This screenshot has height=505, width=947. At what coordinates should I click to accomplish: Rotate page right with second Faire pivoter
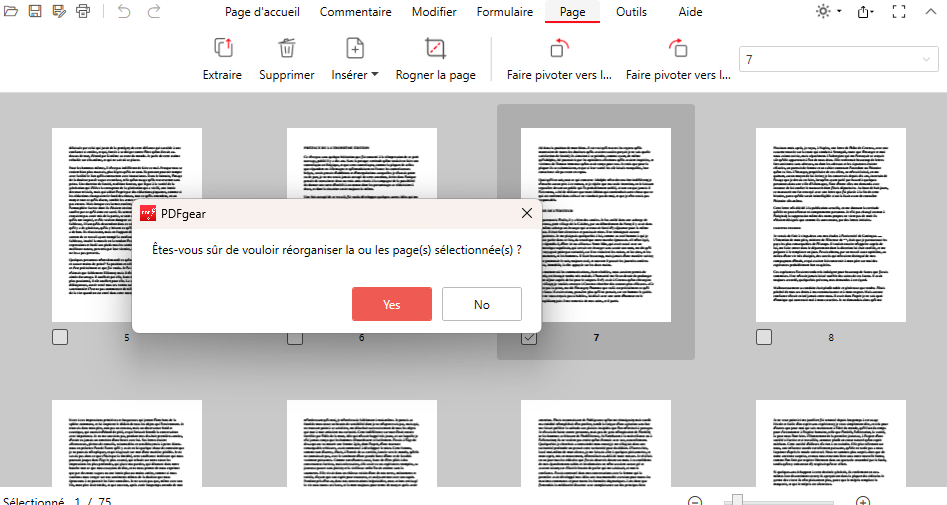[678, 48]
